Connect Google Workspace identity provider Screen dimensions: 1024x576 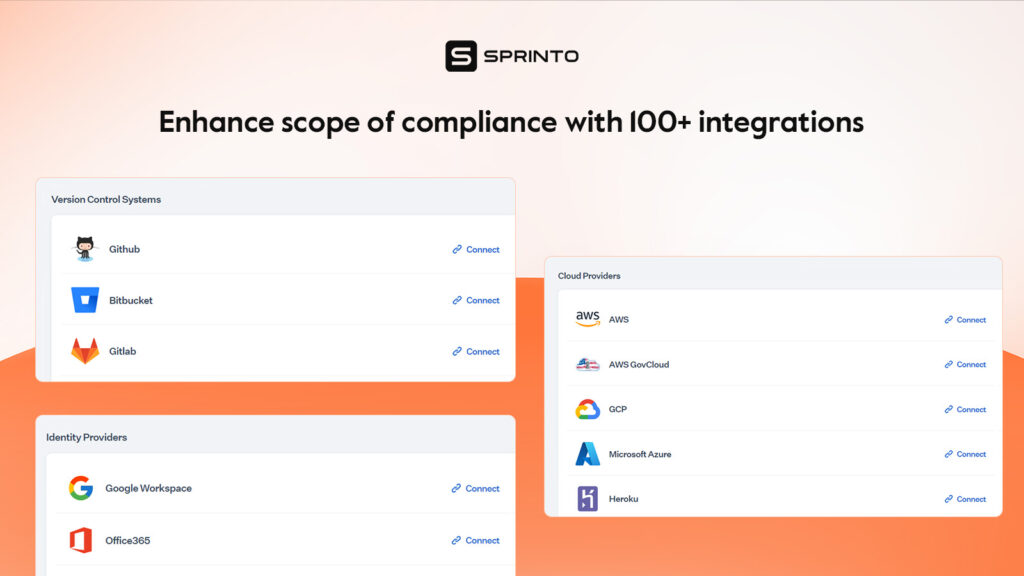click(475, 488)
